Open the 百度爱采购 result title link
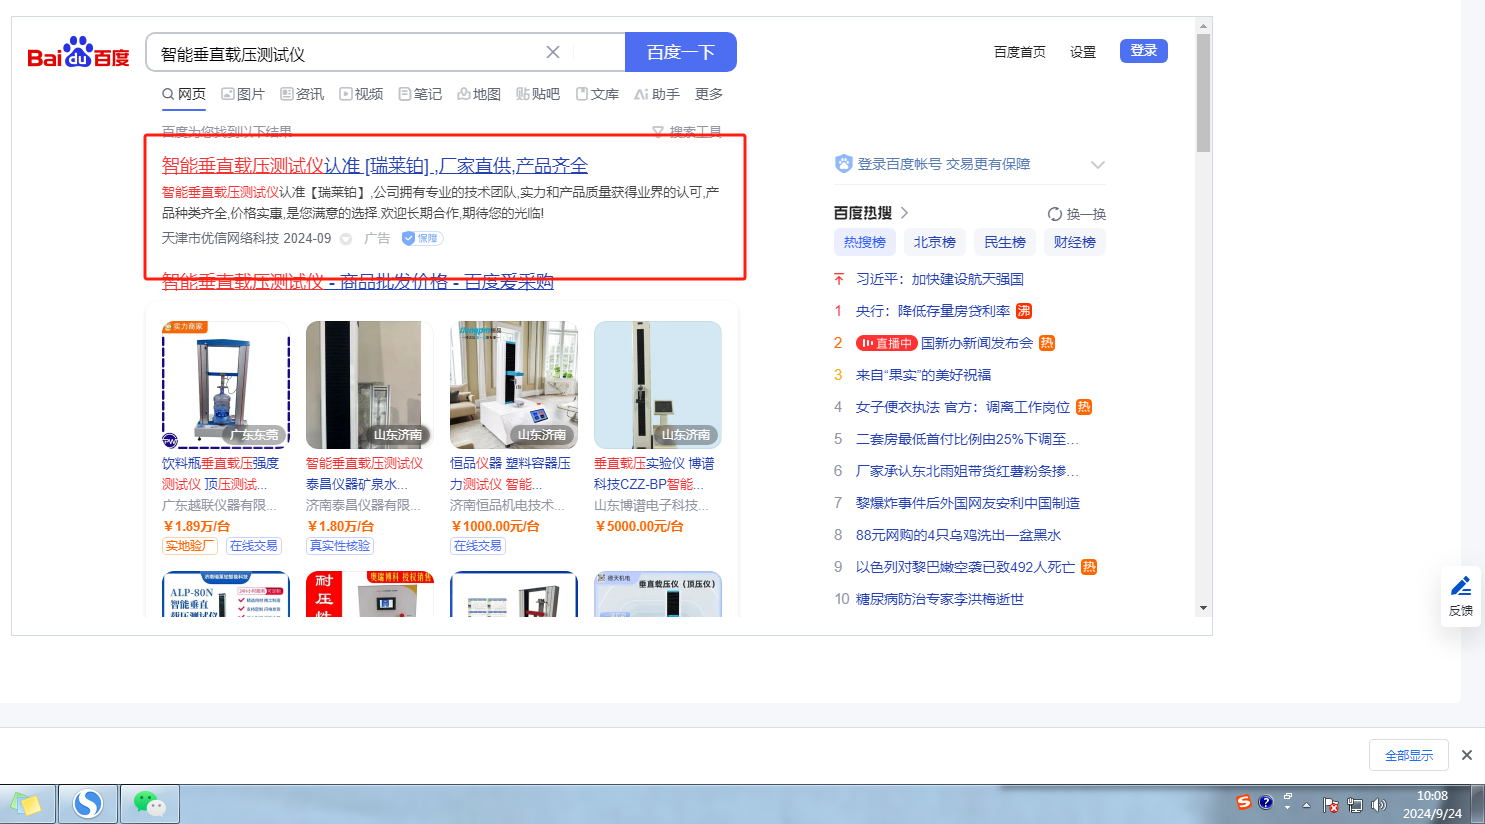 coord(358,281)
